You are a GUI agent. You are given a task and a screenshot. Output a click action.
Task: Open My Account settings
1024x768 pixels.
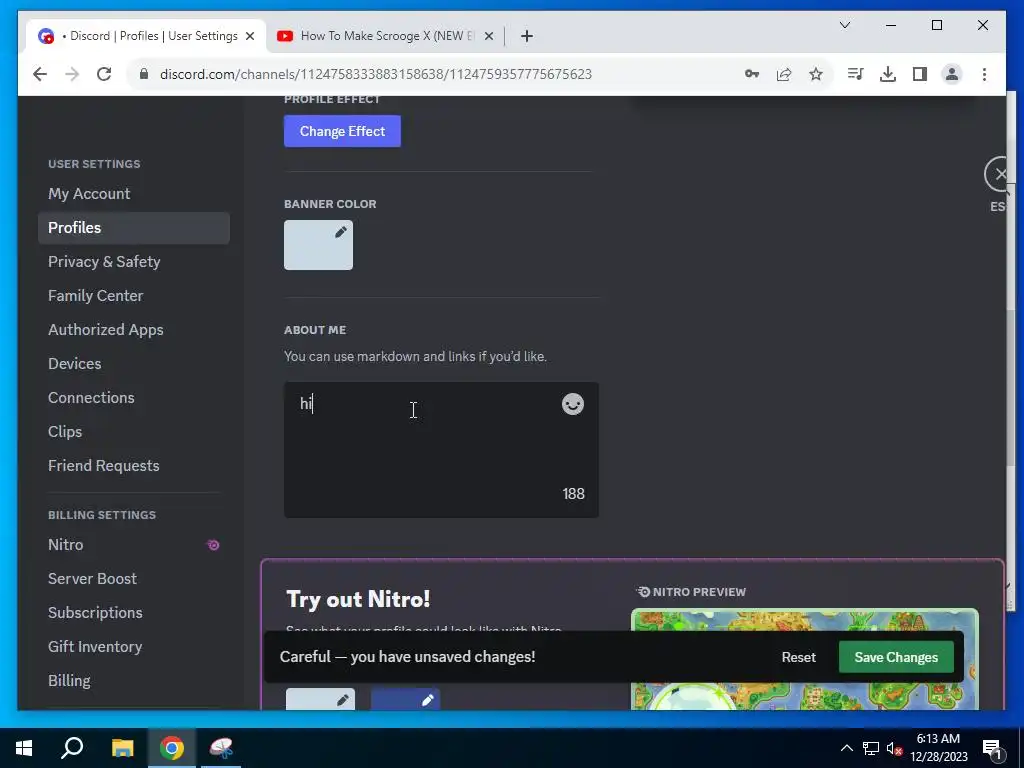pos(134,194)
